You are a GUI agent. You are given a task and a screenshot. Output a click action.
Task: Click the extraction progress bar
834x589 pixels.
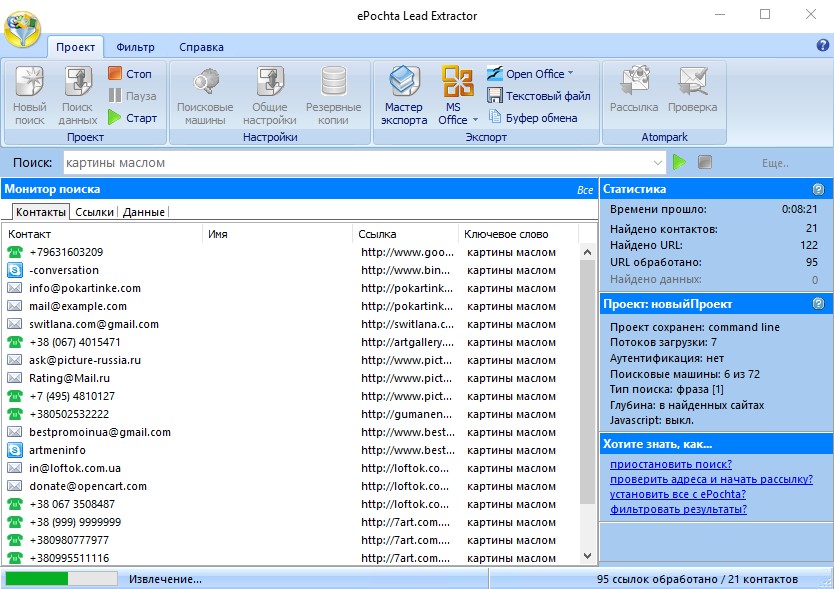coord(61,578)
